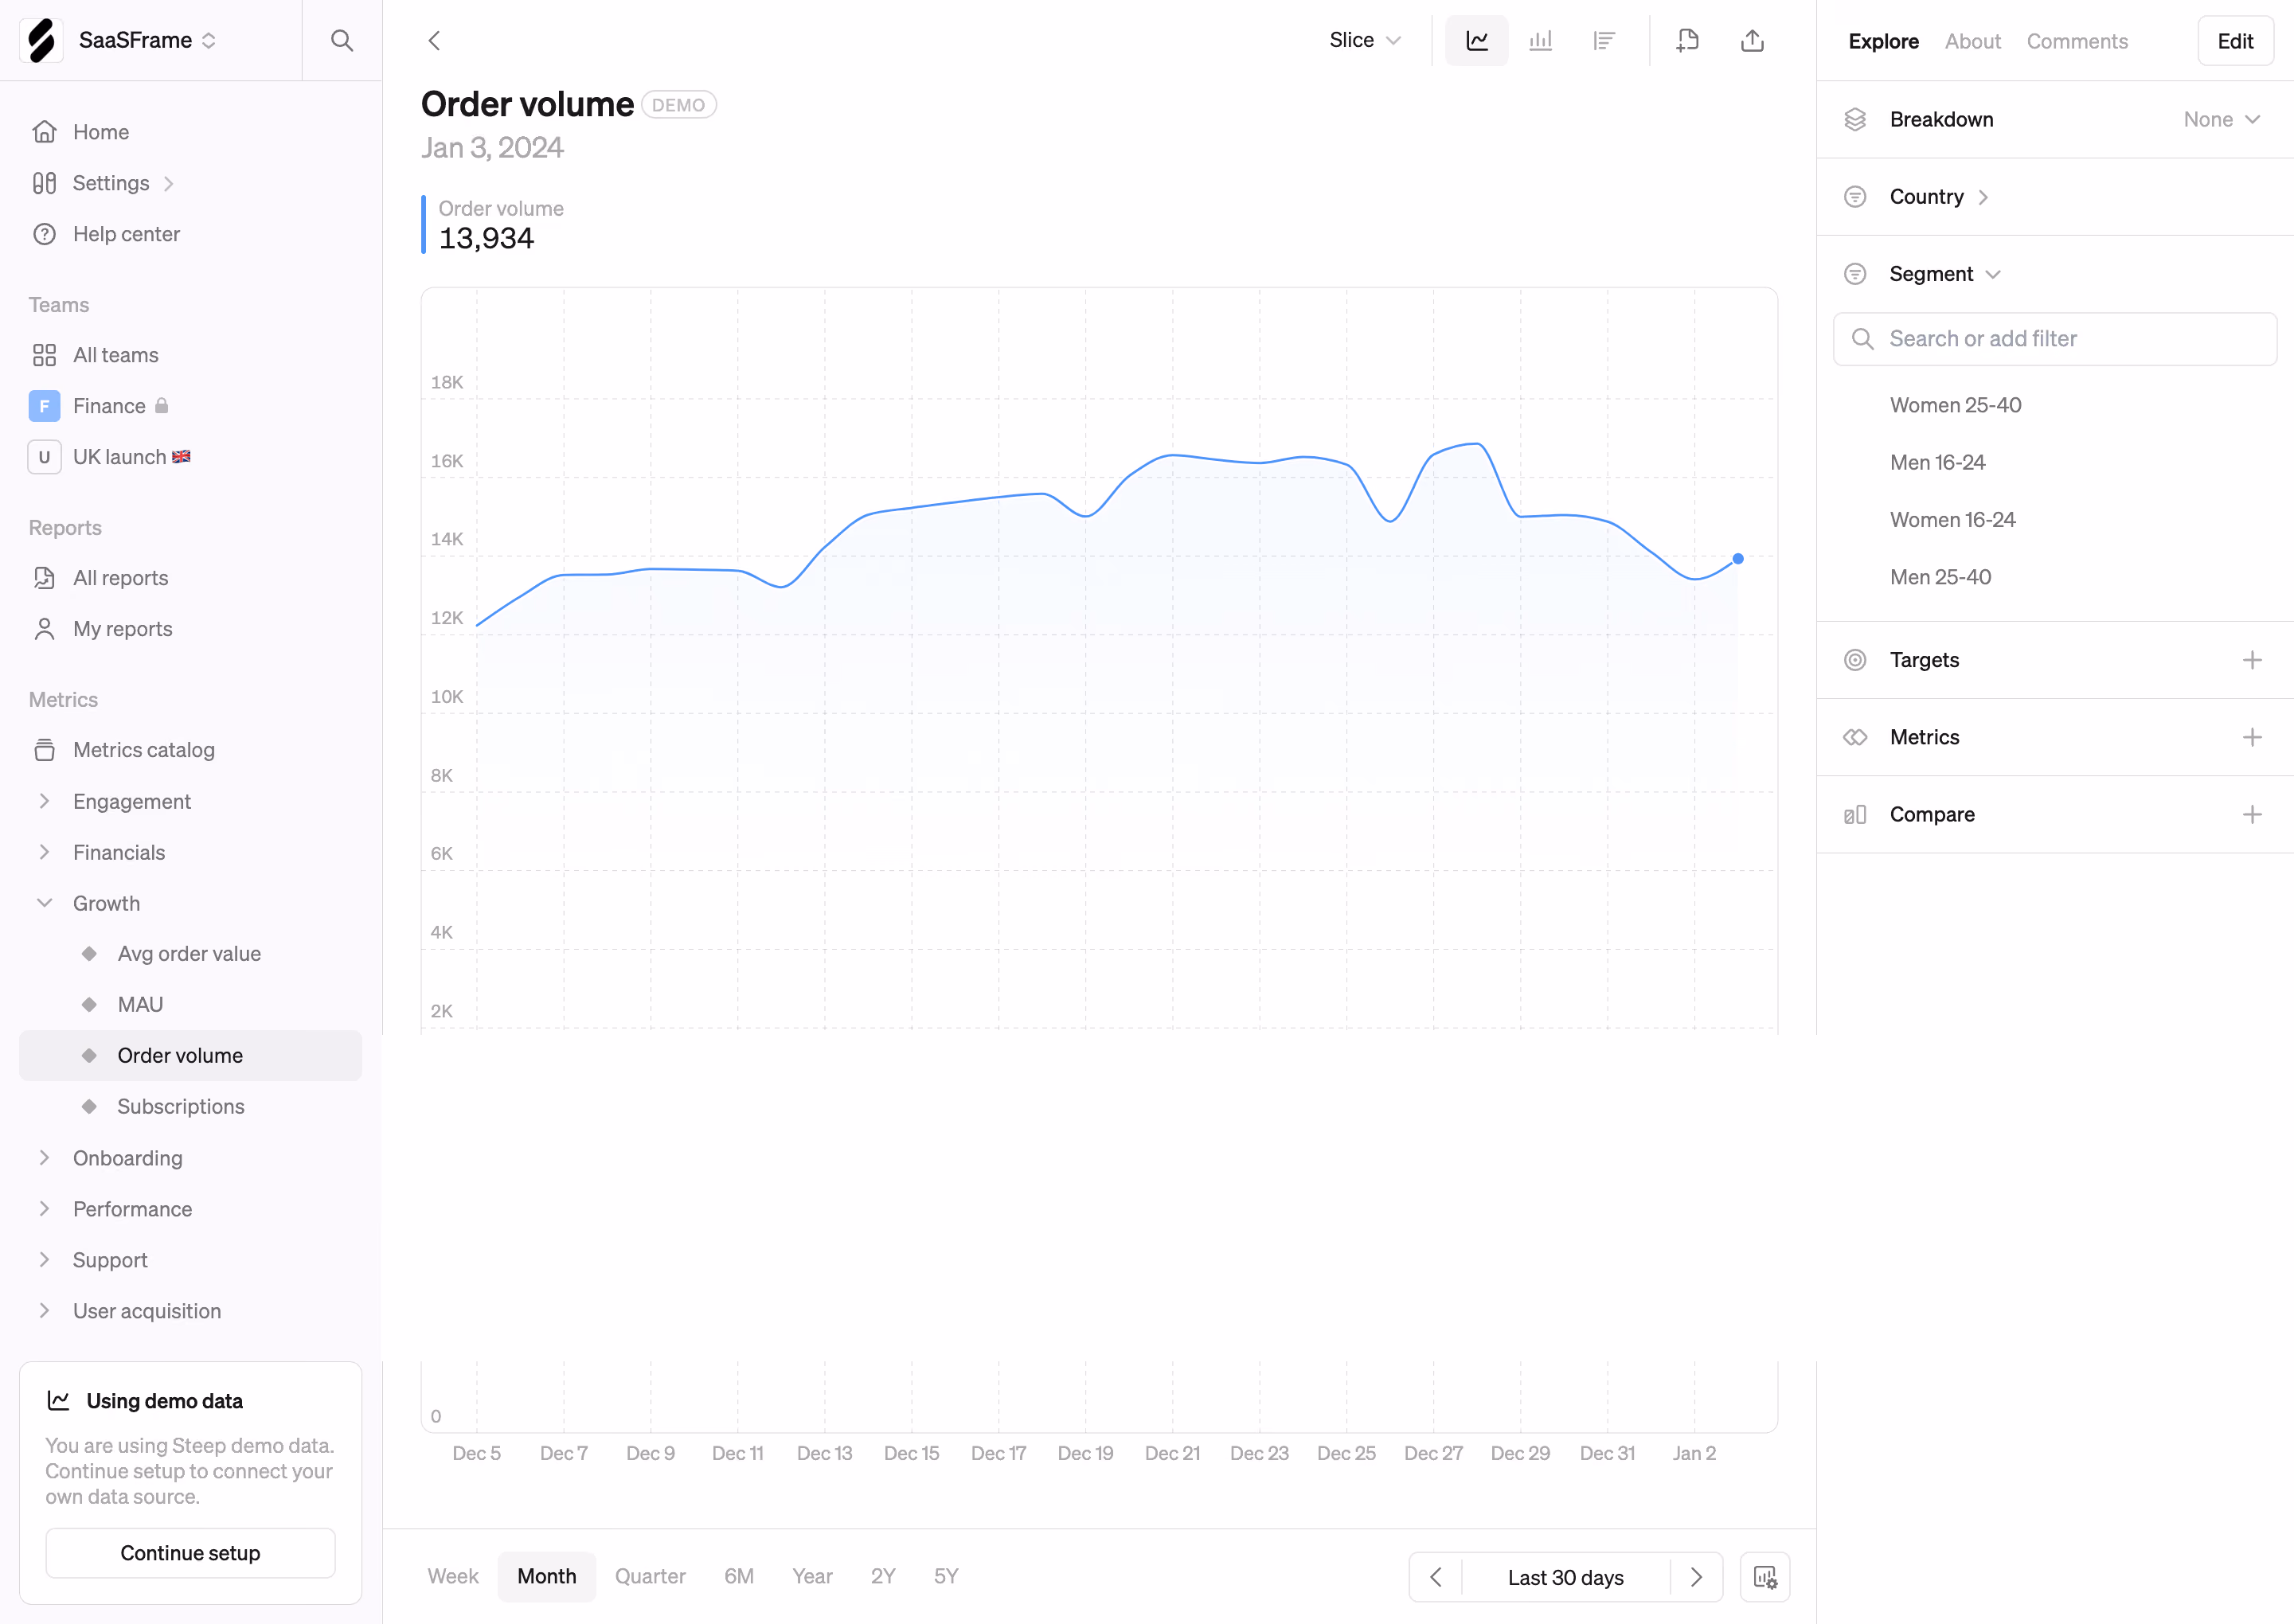
Task: Click the share/export icon
Action: pyautogui.click(x=1752, y=41)
